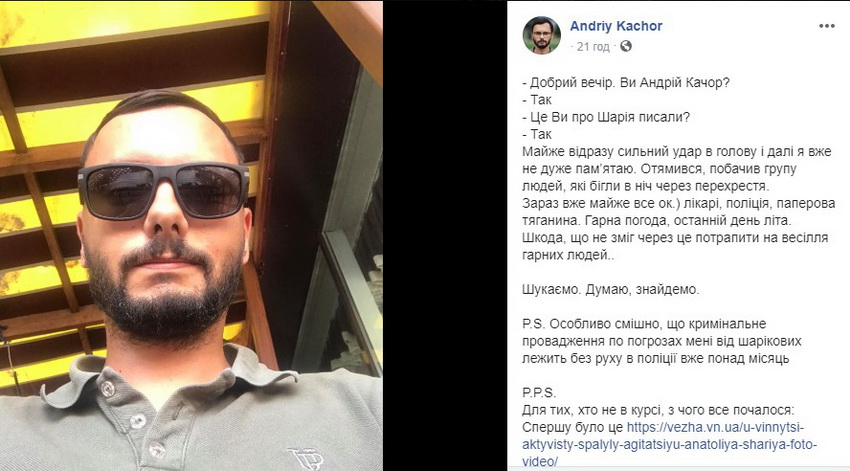The image size is (850, 471).
Task: Click the line 'Для тих, хто не в курсі'
Action: [x=658, y=410]
